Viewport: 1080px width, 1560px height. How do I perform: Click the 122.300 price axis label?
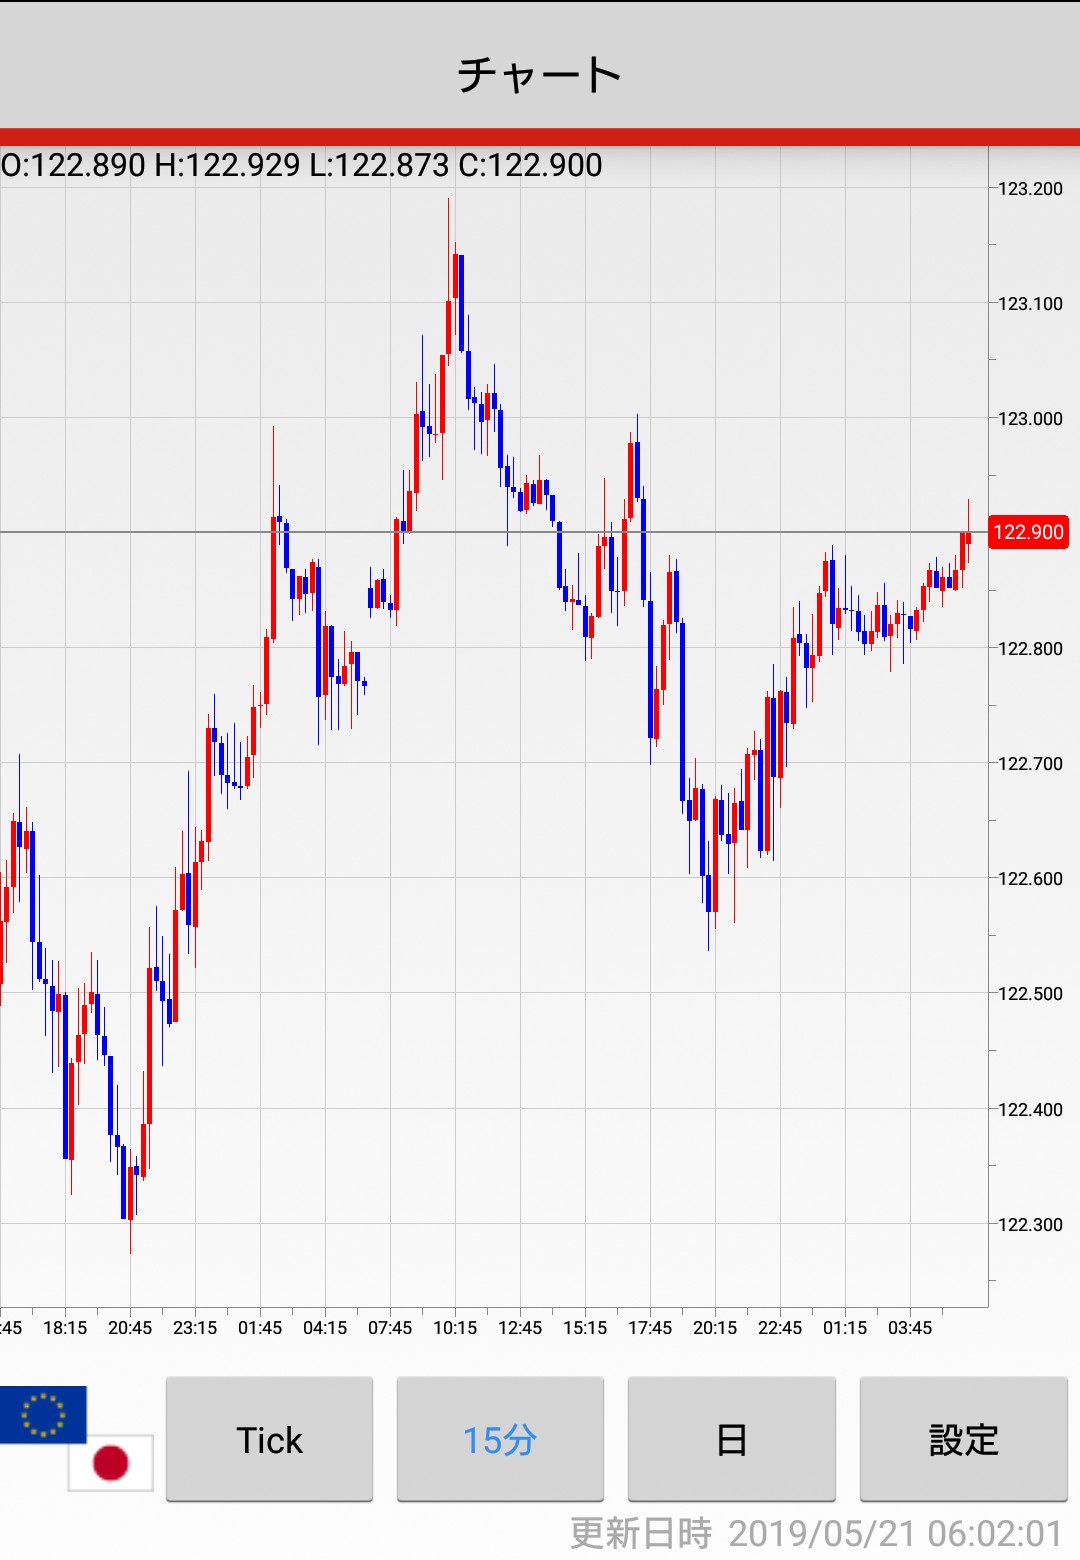pyautogui.click(x=1030, y=1225)
